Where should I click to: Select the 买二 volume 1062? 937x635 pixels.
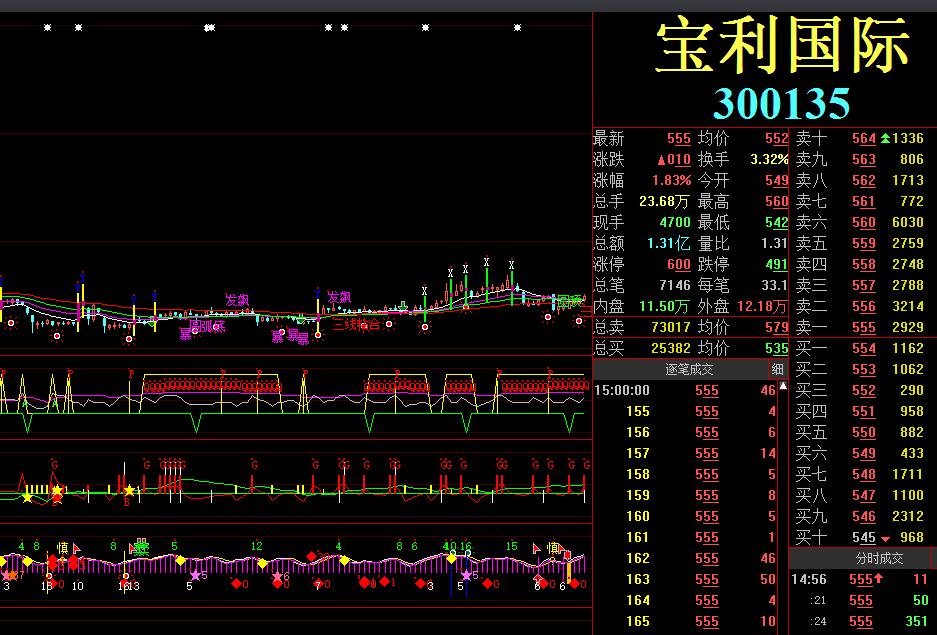click(x=908, y=369)
